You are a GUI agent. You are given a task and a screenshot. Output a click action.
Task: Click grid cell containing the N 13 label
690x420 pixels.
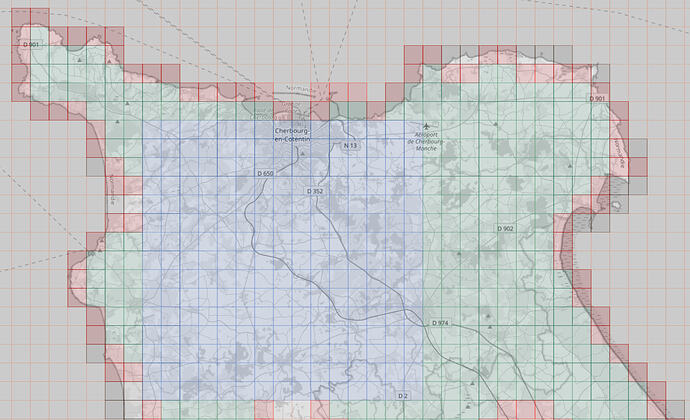pos(357,148)
